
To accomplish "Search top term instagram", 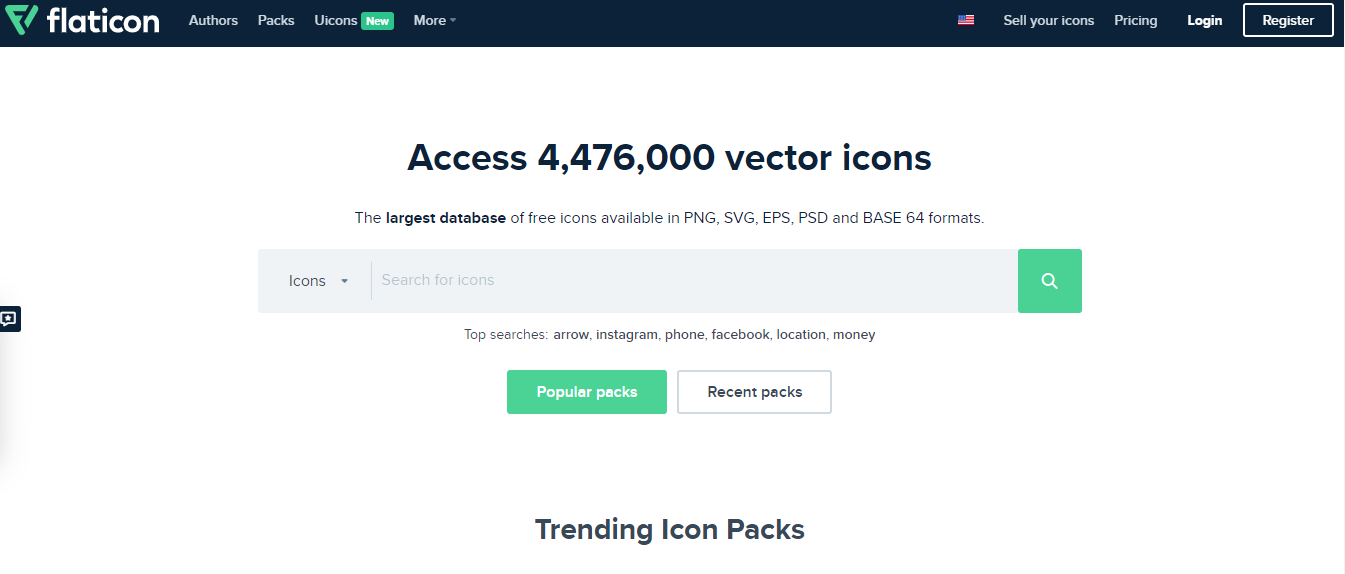I will [627, 335].
